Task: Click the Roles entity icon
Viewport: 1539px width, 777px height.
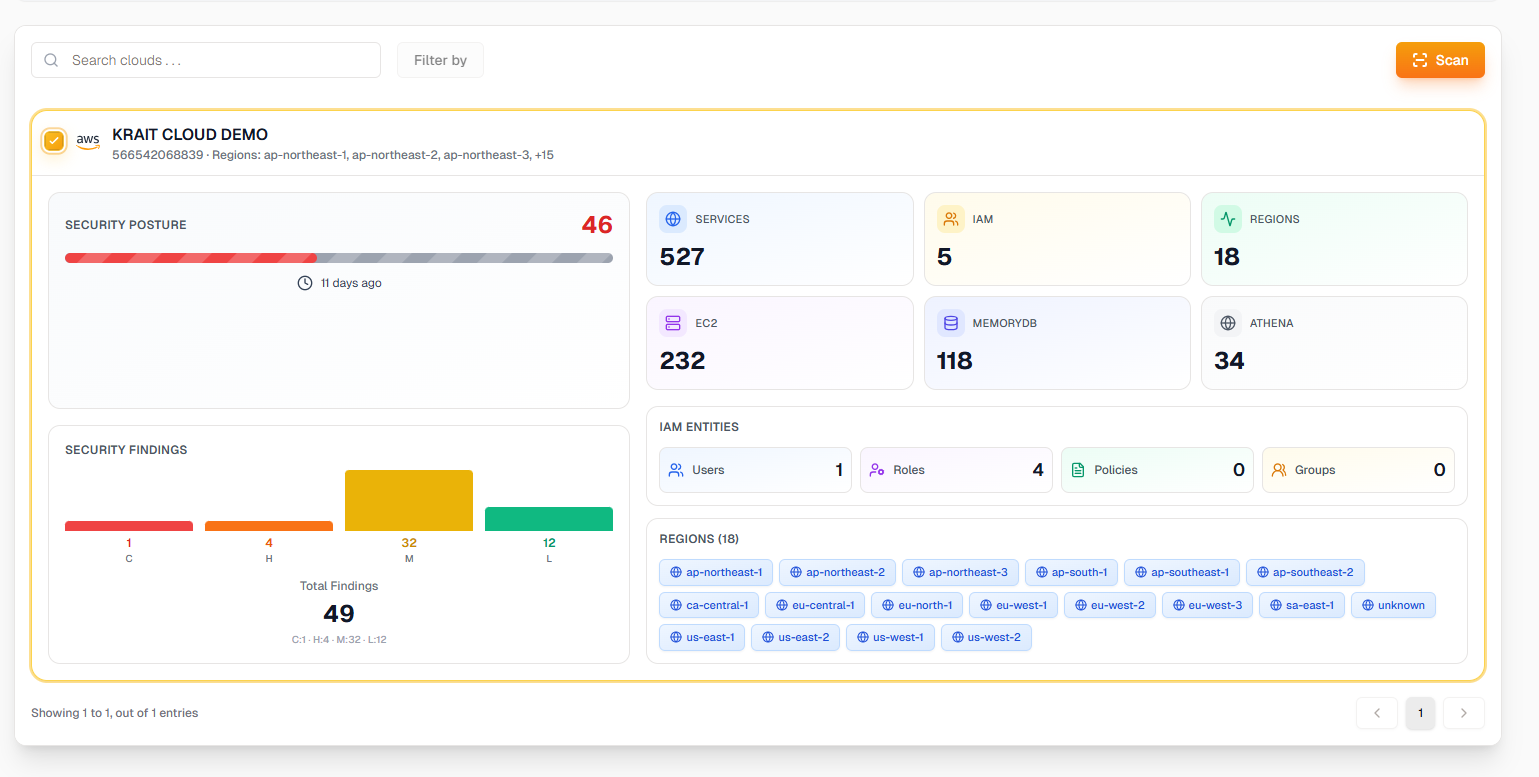Action: click(x=877, y=470)
